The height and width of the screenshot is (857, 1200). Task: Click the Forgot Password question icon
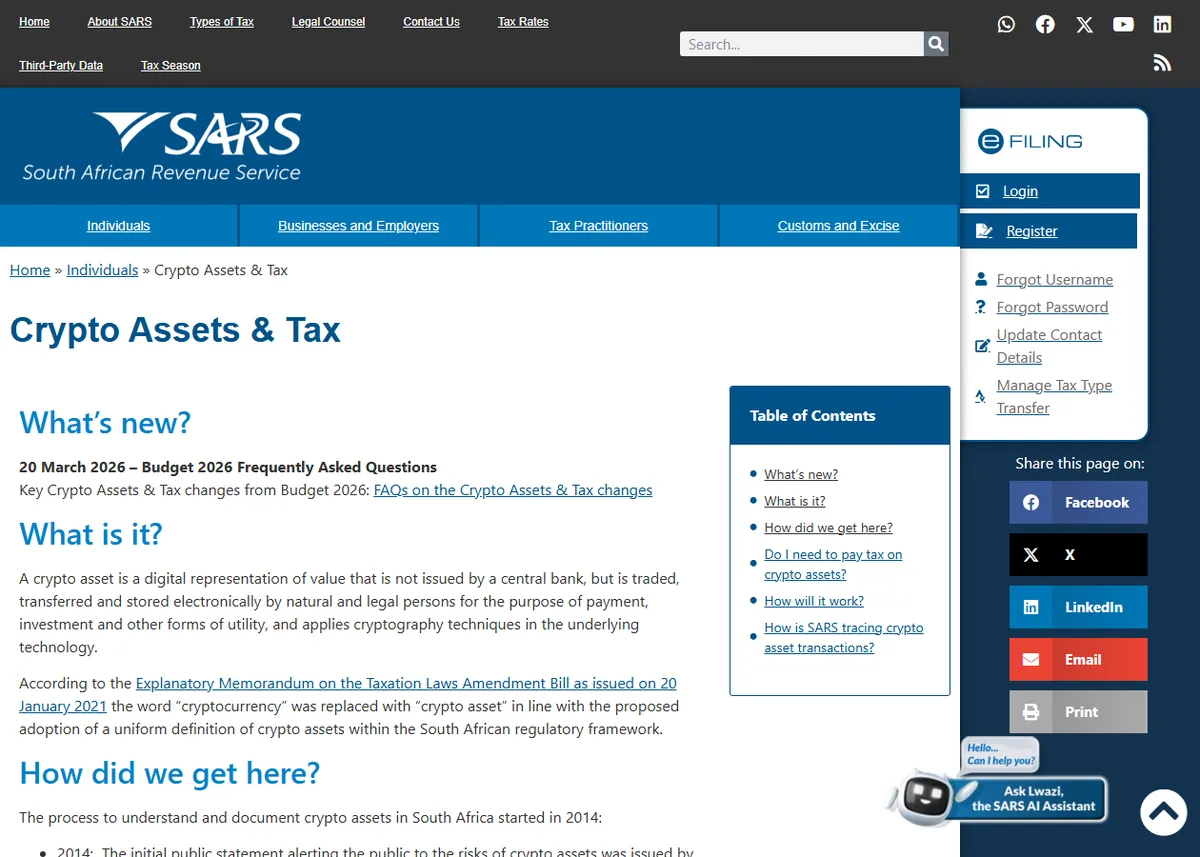click(981, 307)
